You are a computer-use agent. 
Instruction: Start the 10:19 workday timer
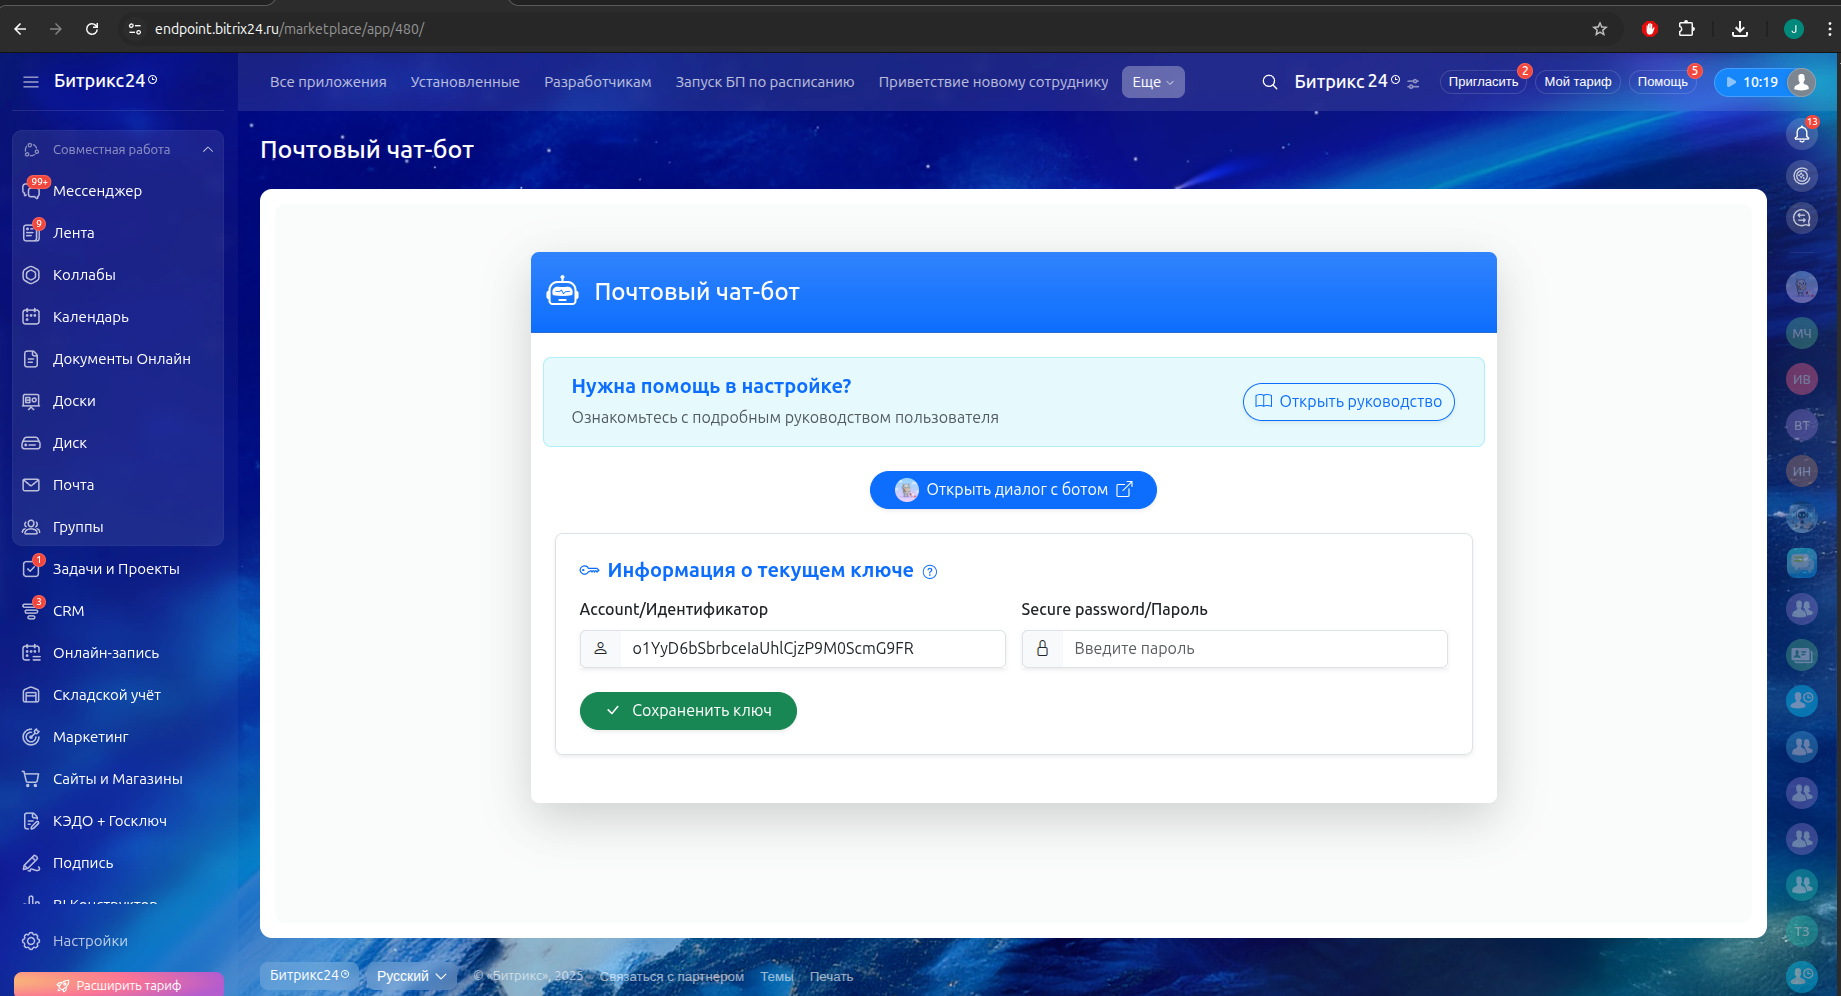(1750, 82)
